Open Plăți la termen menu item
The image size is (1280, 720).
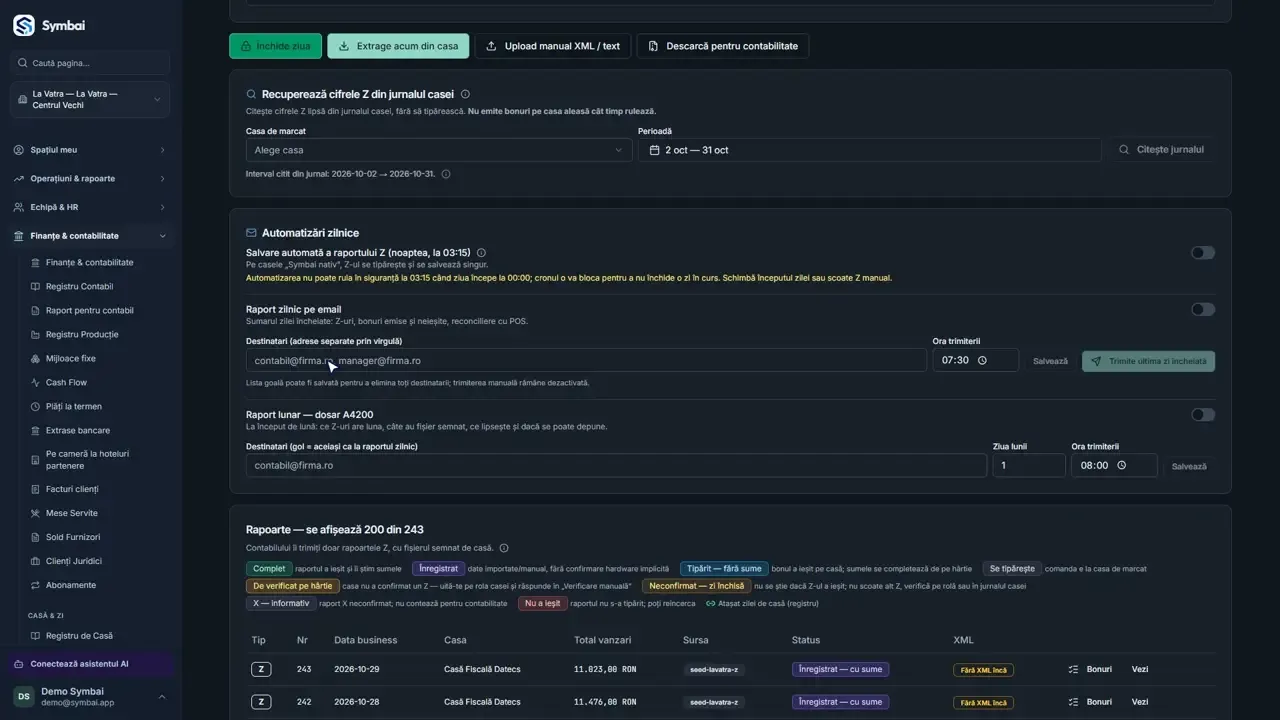click(74, 407)
